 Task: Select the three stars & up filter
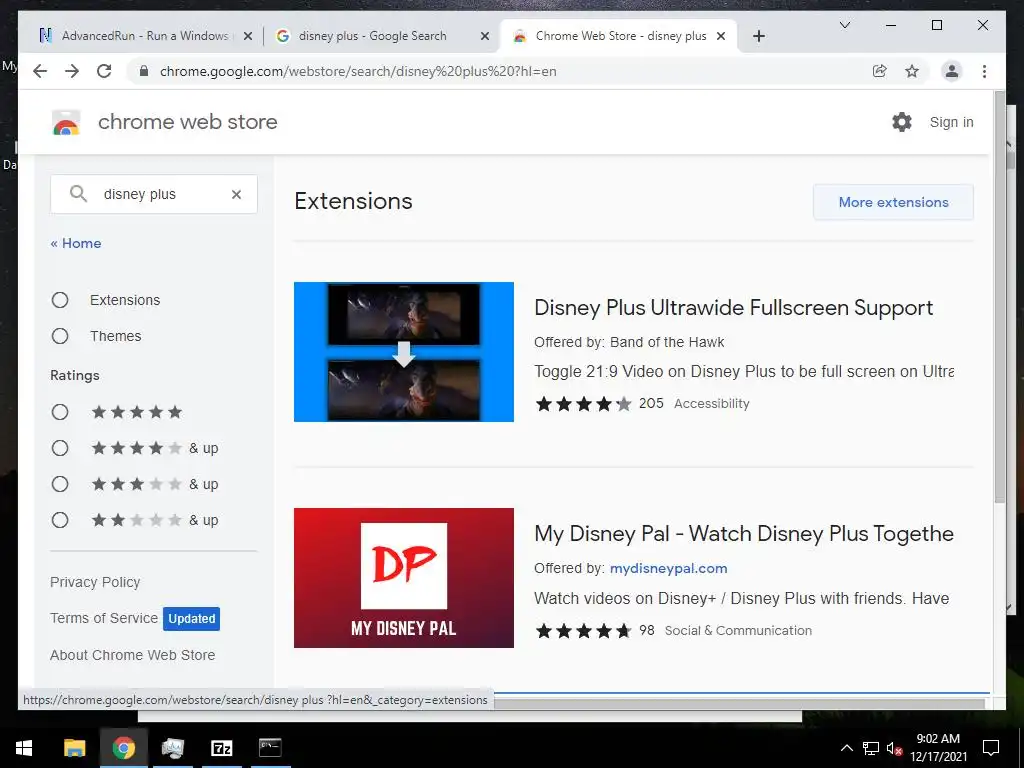pos(60,484)
